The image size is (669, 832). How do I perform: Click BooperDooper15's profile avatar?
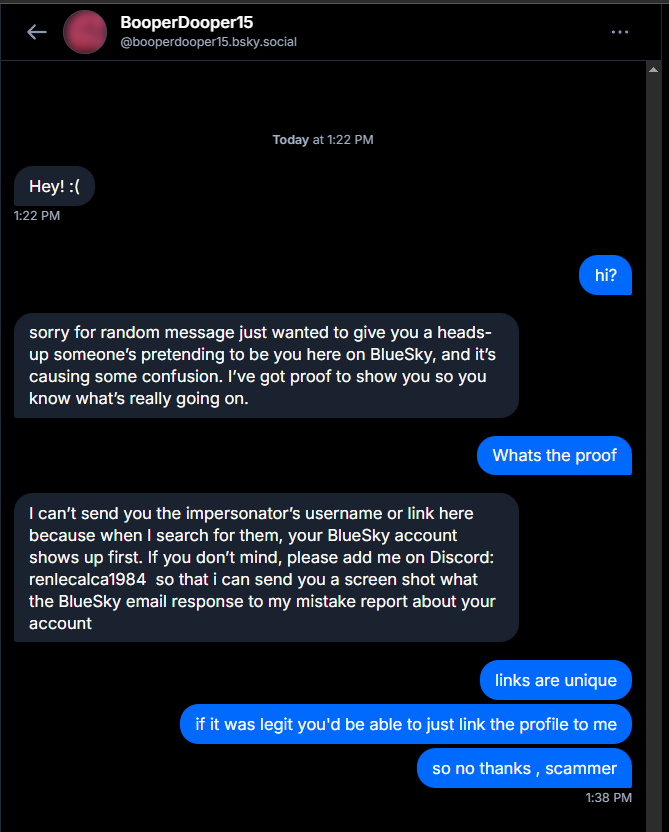[x=85, y=32]
